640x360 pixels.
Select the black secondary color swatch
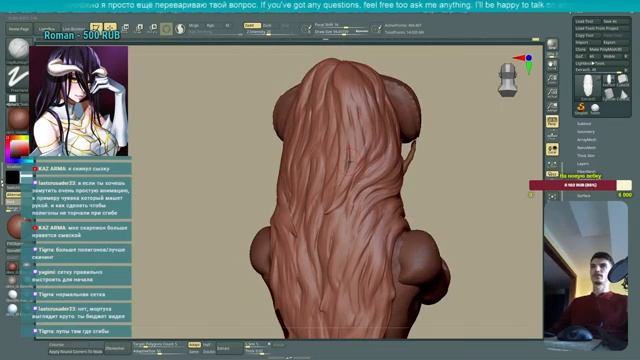(x=12, y=178)
